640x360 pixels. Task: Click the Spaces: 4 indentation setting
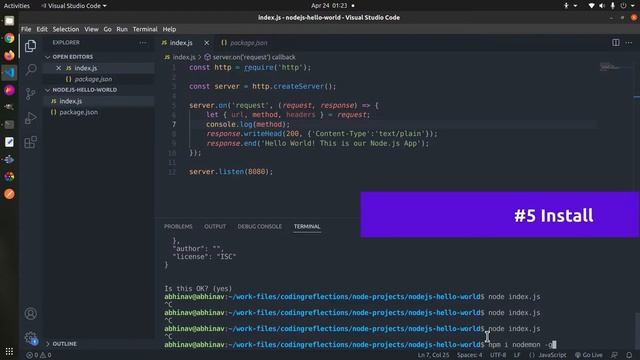point(469,355)
